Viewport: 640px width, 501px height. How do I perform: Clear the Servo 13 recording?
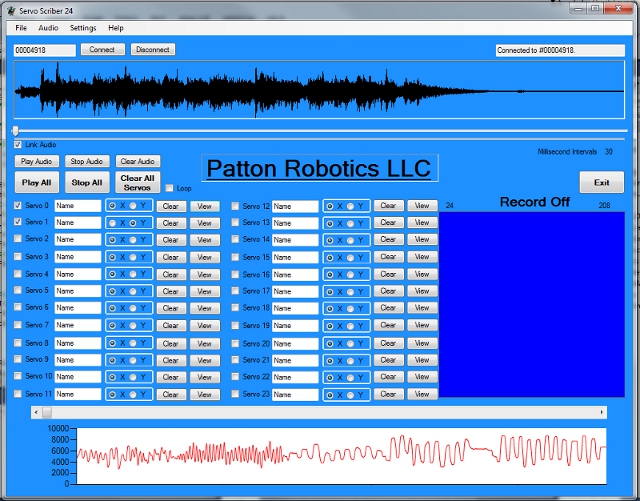388,223
